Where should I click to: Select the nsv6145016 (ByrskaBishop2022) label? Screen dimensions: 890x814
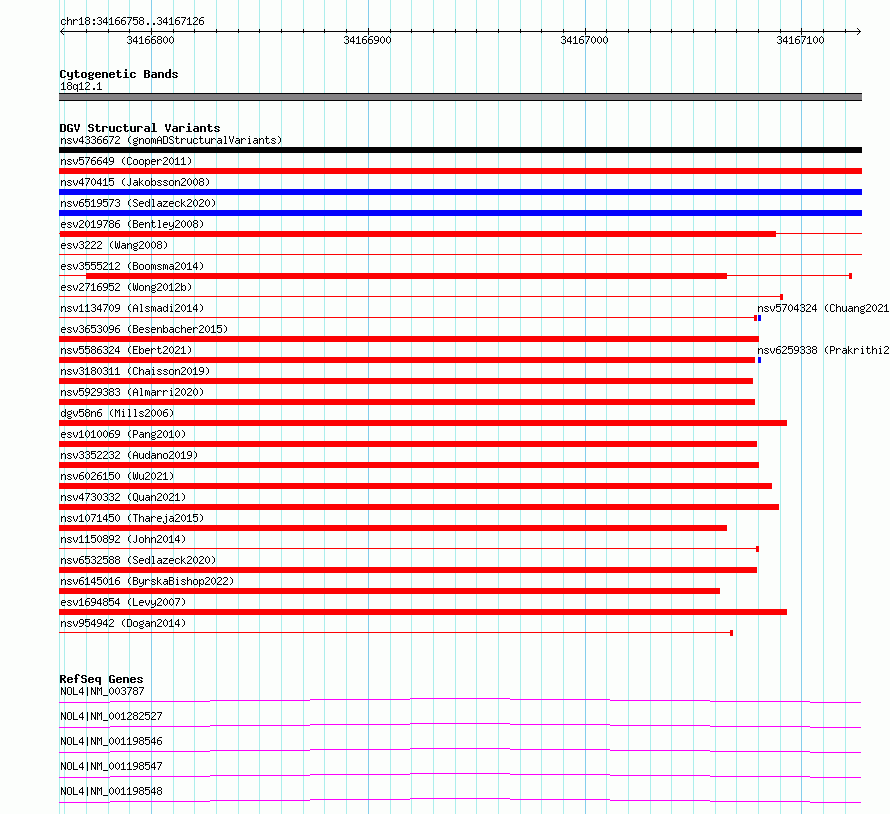(147, 581)
